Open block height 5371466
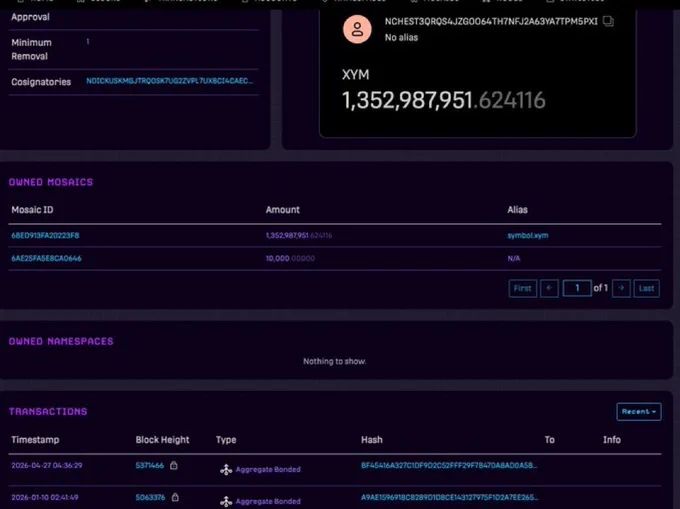The height and width of the screenshot is (509, 680). (150, 466)
